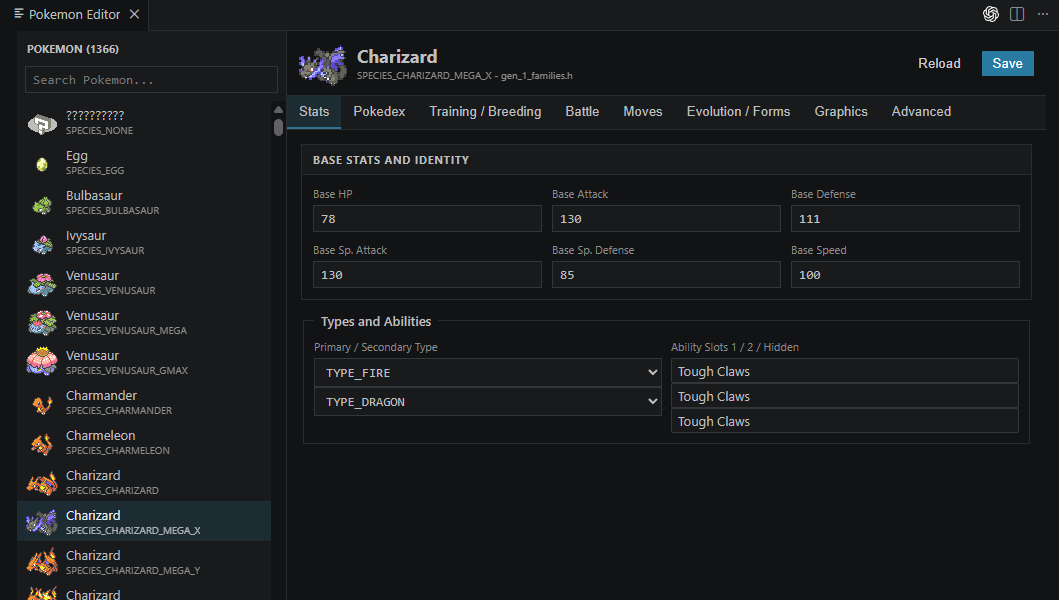Screen dimensions: 1059x600
Task: Click the Base Sp. Defense field
Action: 666,275
